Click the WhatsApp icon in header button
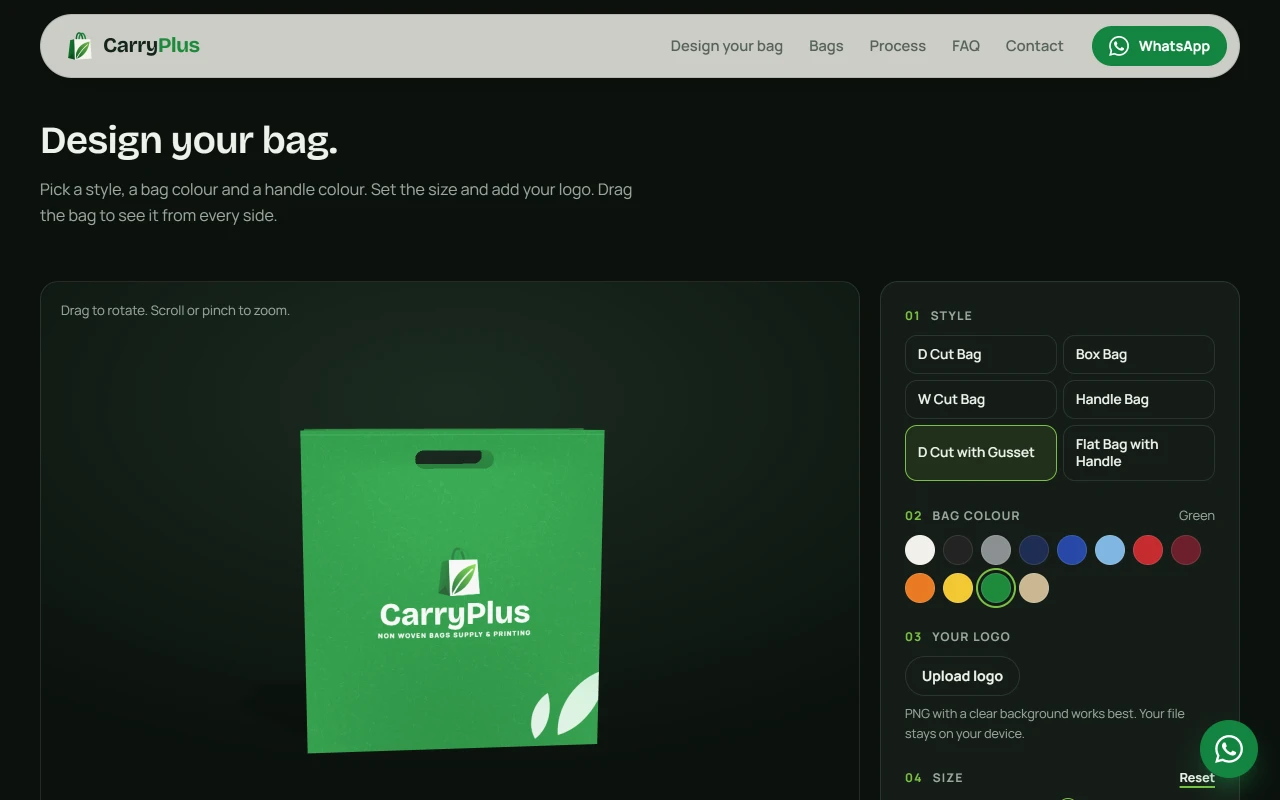 tap(1119, 46)
